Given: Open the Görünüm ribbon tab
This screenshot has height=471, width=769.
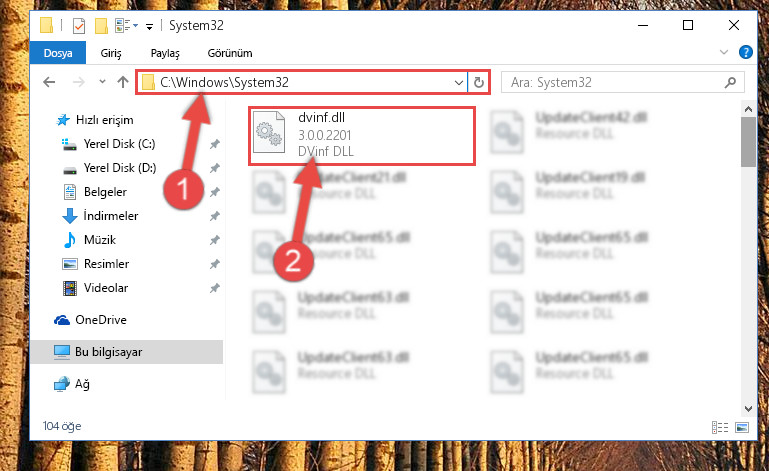Looking at the screenshot, I should click(230, 53).
